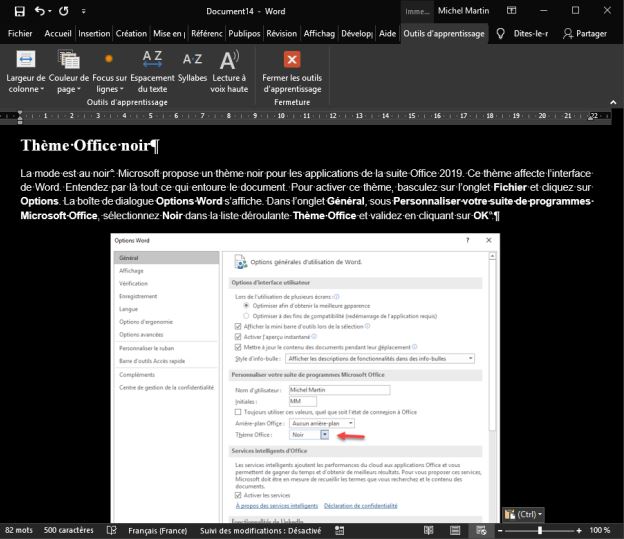Open spelling check icon in status bar
The height and width of the screenshot is (539, 624).
[x=112, y=530]
